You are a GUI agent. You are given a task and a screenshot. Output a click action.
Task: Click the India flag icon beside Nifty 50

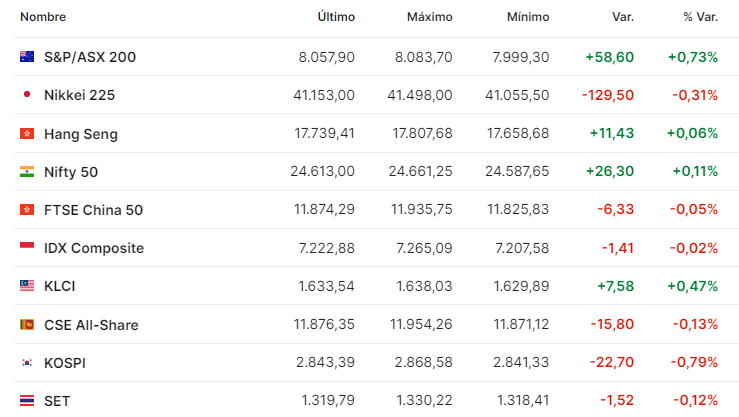click(27, 172)
